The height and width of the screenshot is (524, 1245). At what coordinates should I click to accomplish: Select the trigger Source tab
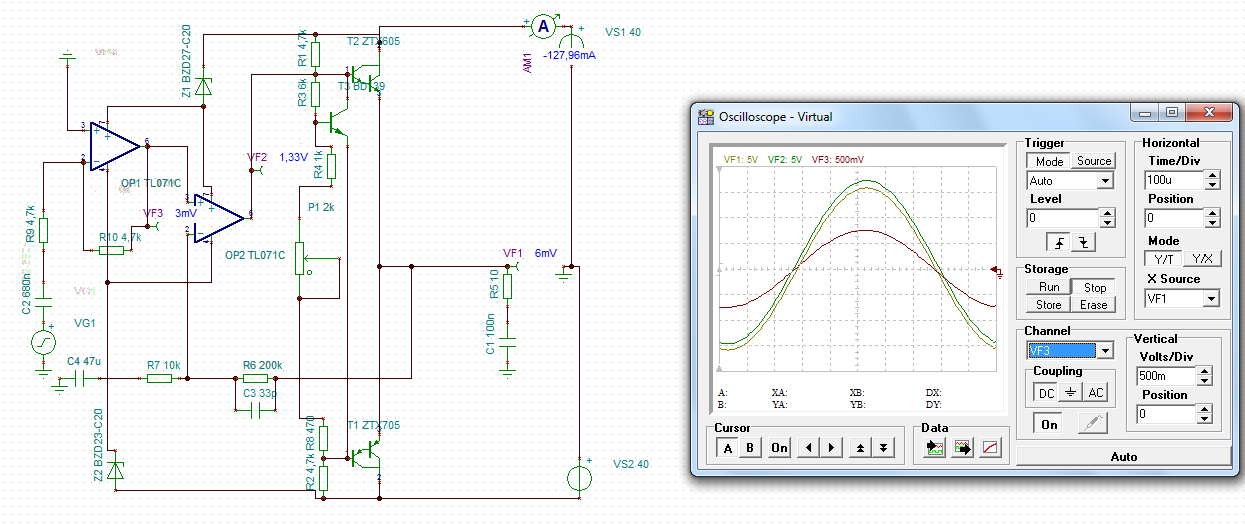point(1093,161)
